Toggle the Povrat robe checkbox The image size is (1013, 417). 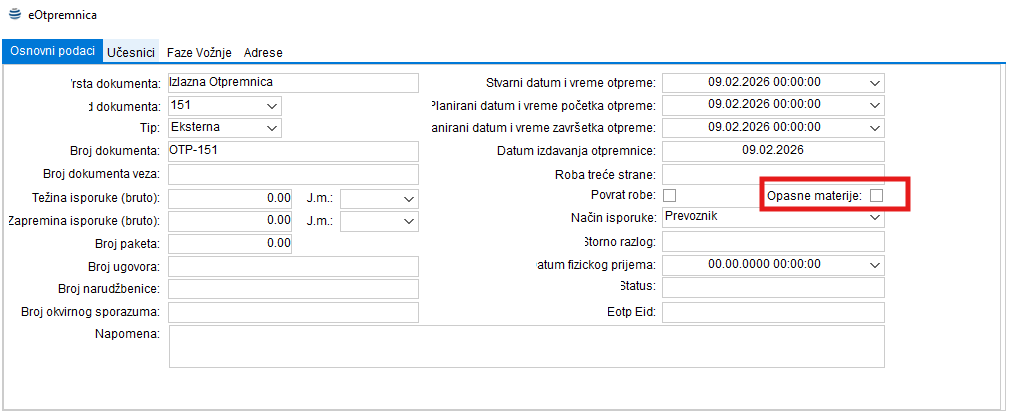pyautogui.click(x=669, y=196)
